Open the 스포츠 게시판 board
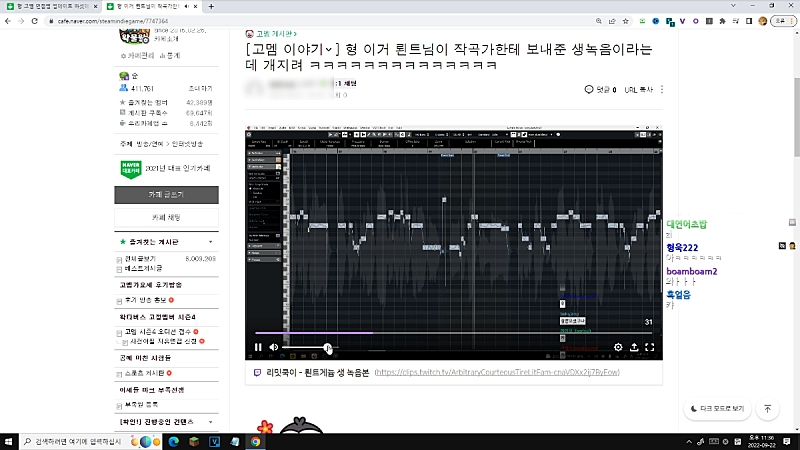800x450 pixels. [x=144, y=373]
